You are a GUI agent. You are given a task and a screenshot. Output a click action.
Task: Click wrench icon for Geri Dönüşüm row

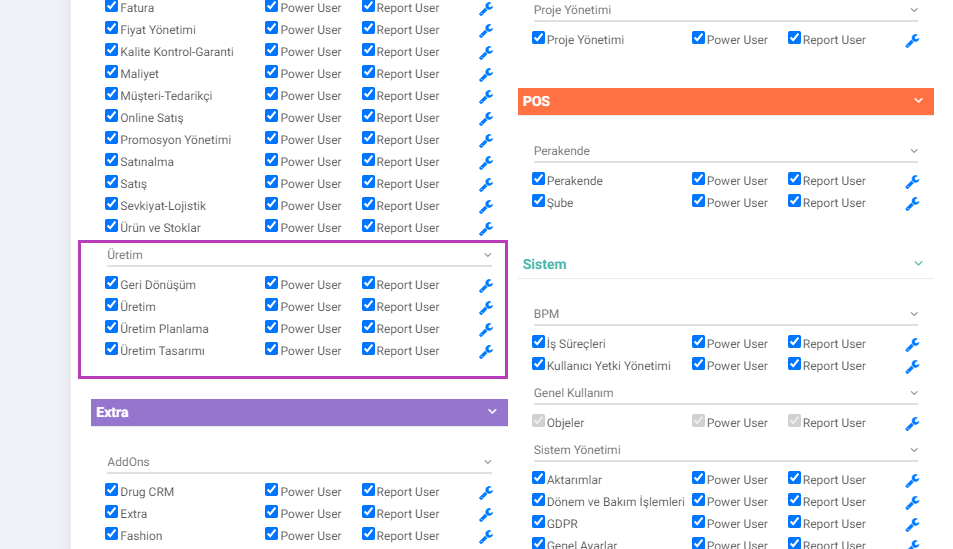(486, 285)
